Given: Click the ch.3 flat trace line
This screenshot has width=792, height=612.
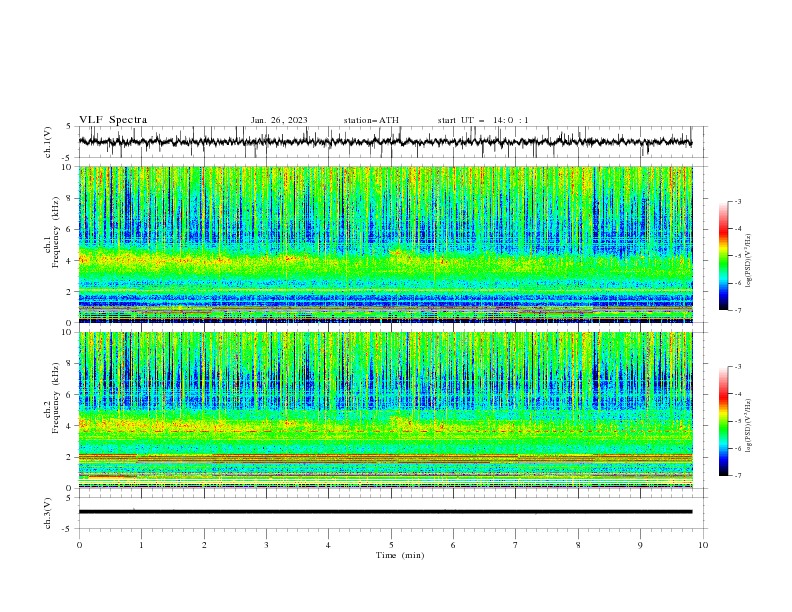Looking at the screenshot, I should click(385, 512).
